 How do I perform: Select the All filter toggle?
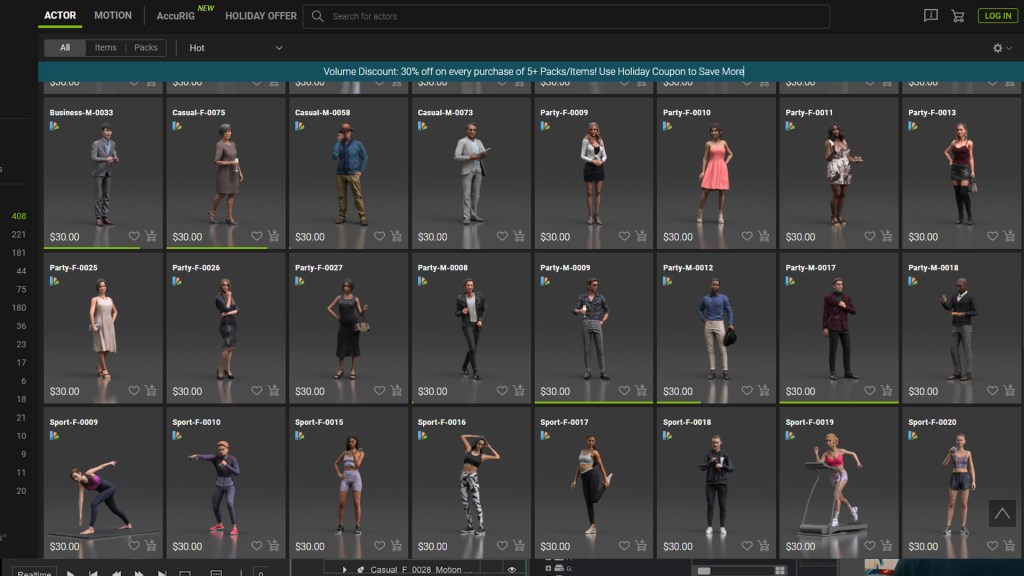(x=65, y=48)
